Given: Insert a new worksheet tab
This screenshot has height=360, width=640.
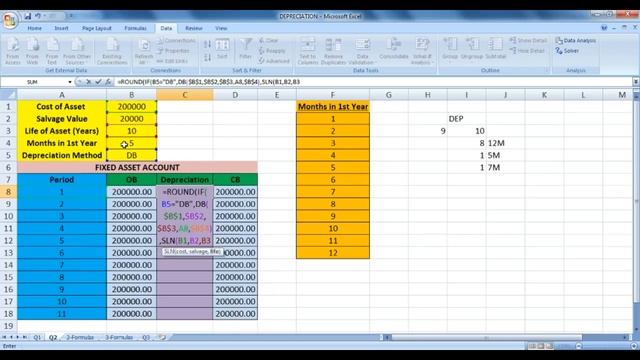Looking at the screenshot, I should [162, 338].
